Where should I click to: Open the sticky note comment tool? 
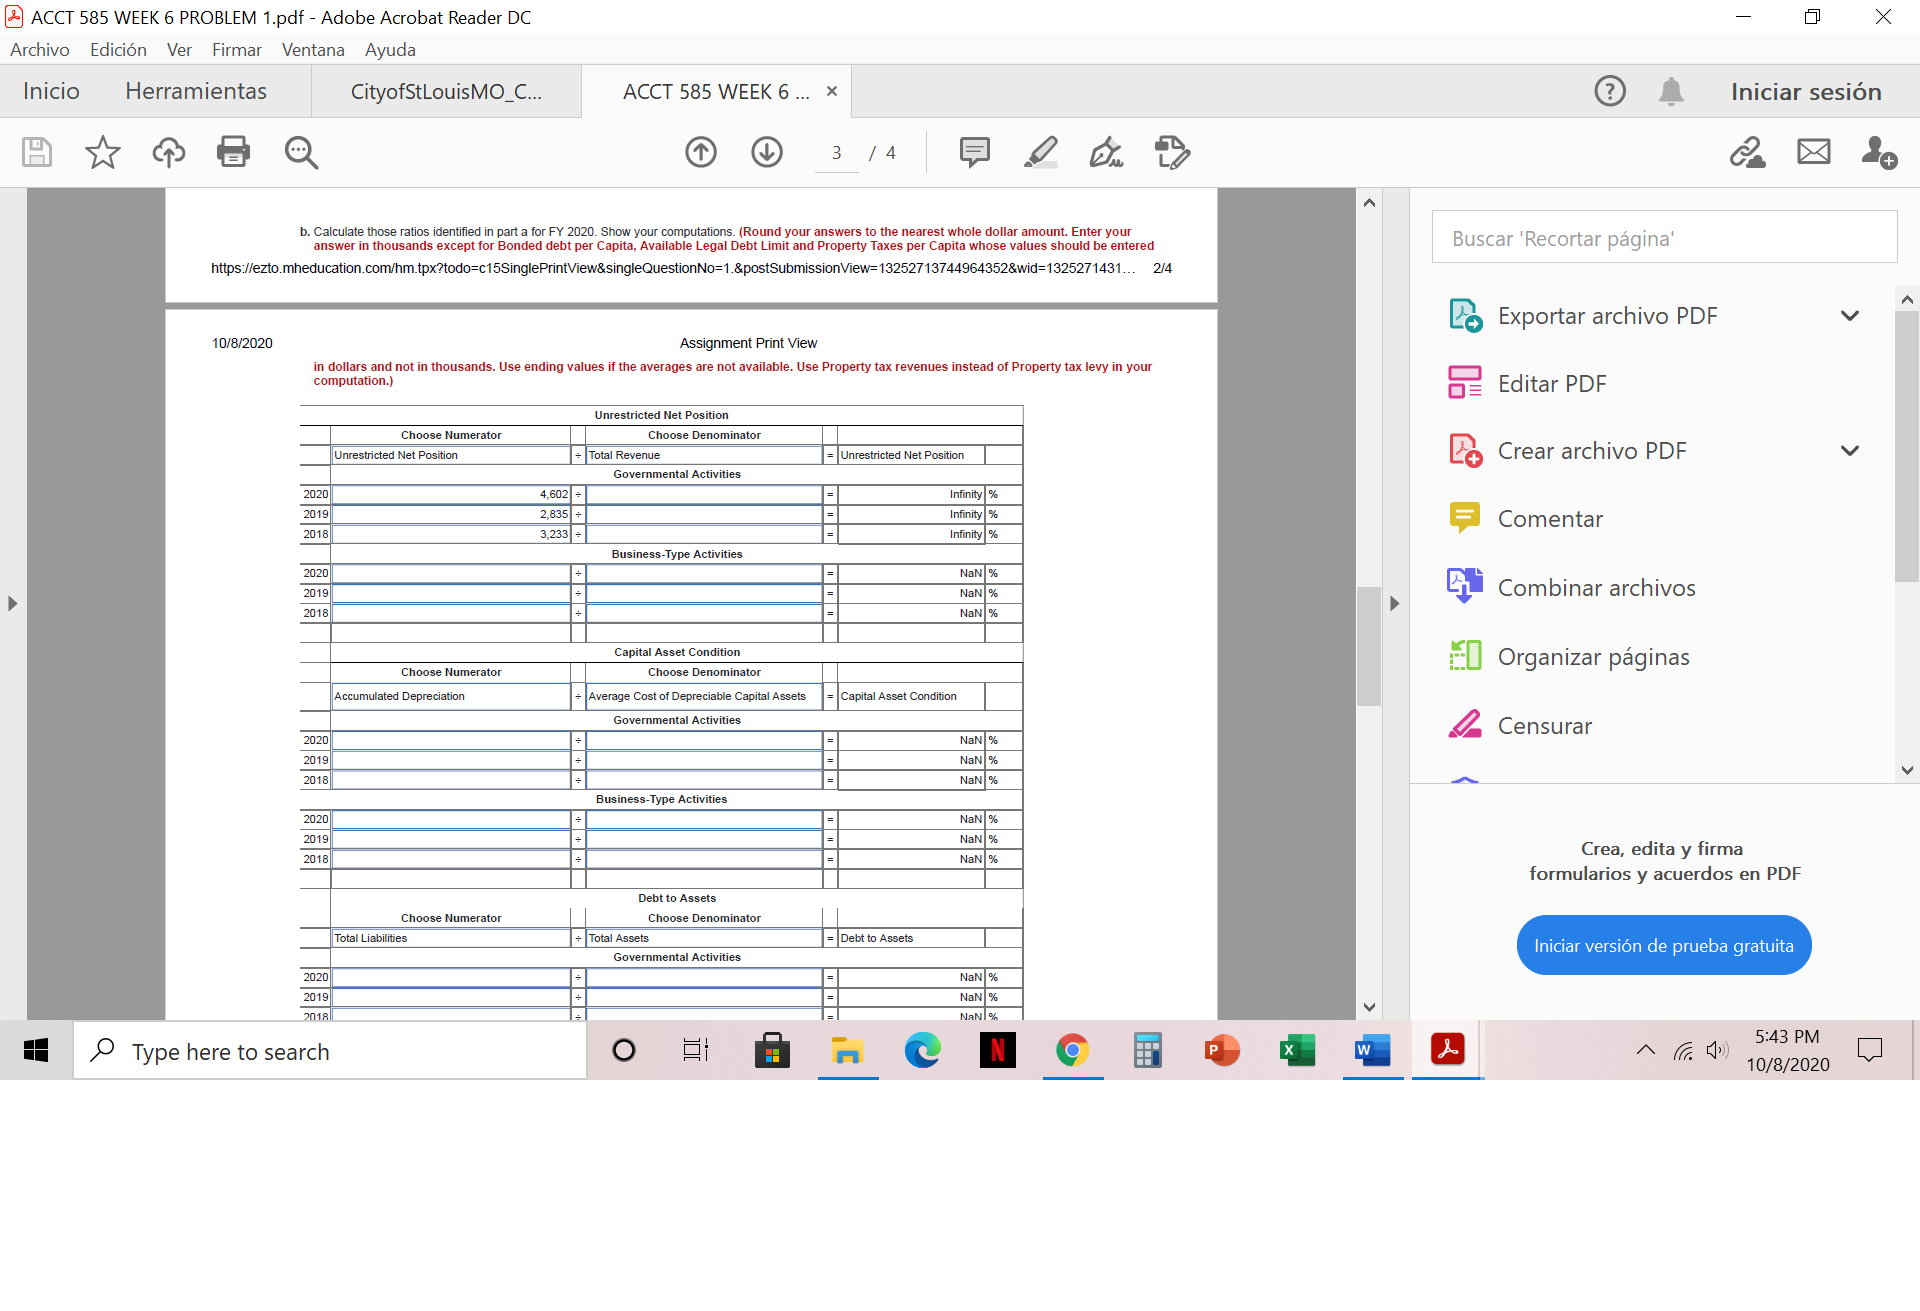[975, 152]
